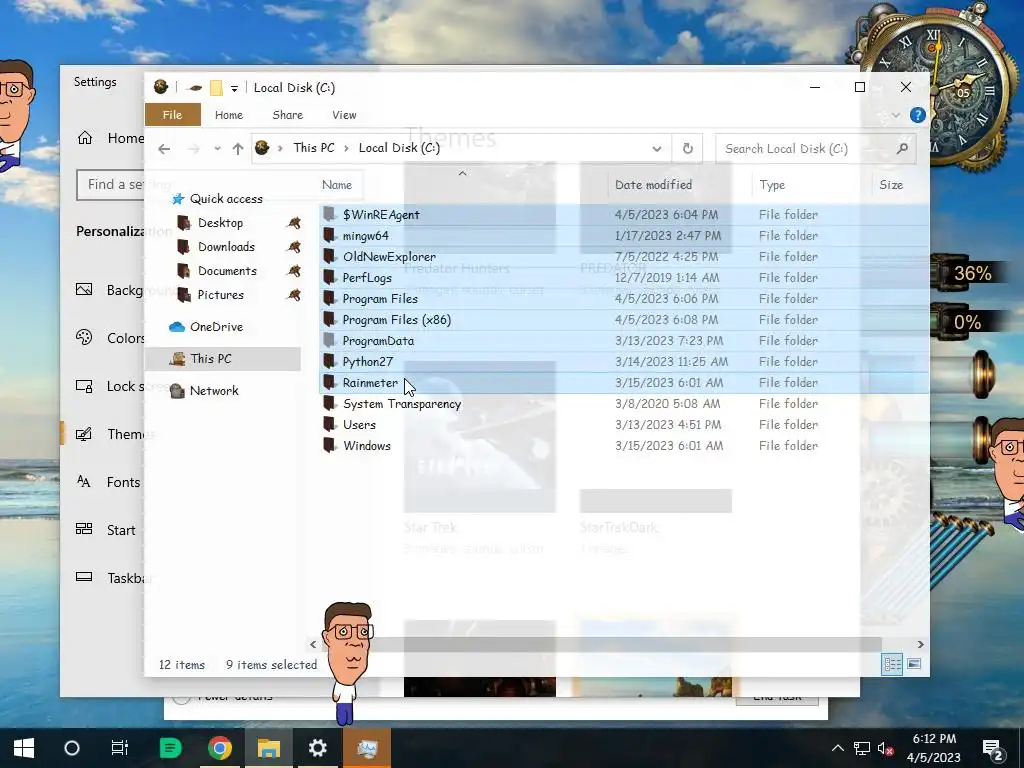This screenshot has width=1024, height=768.
Task: Sort by Type column header
Action: pyautogui.click(x=772, y=185)
